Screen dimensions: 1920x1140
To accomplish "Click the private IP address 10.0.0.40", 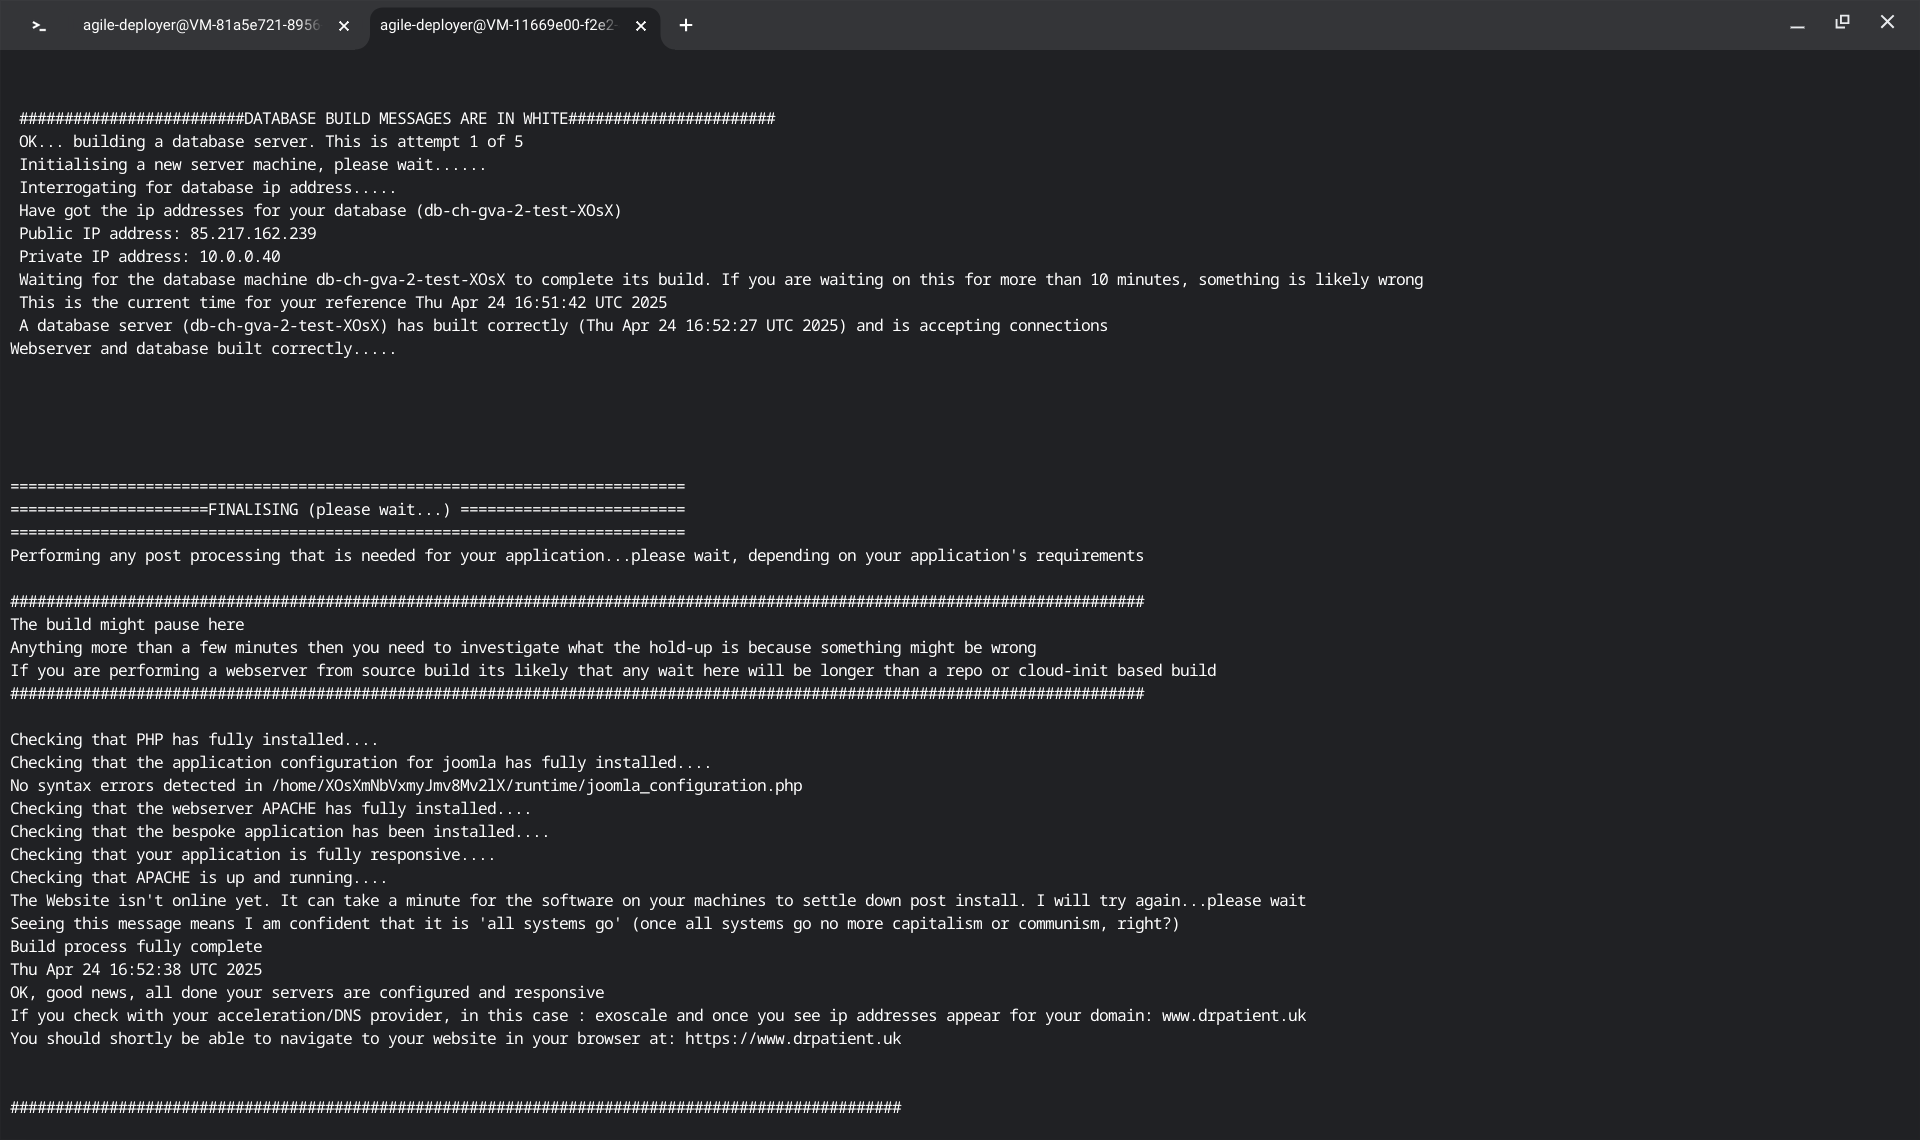I will (x=239, y=257).
